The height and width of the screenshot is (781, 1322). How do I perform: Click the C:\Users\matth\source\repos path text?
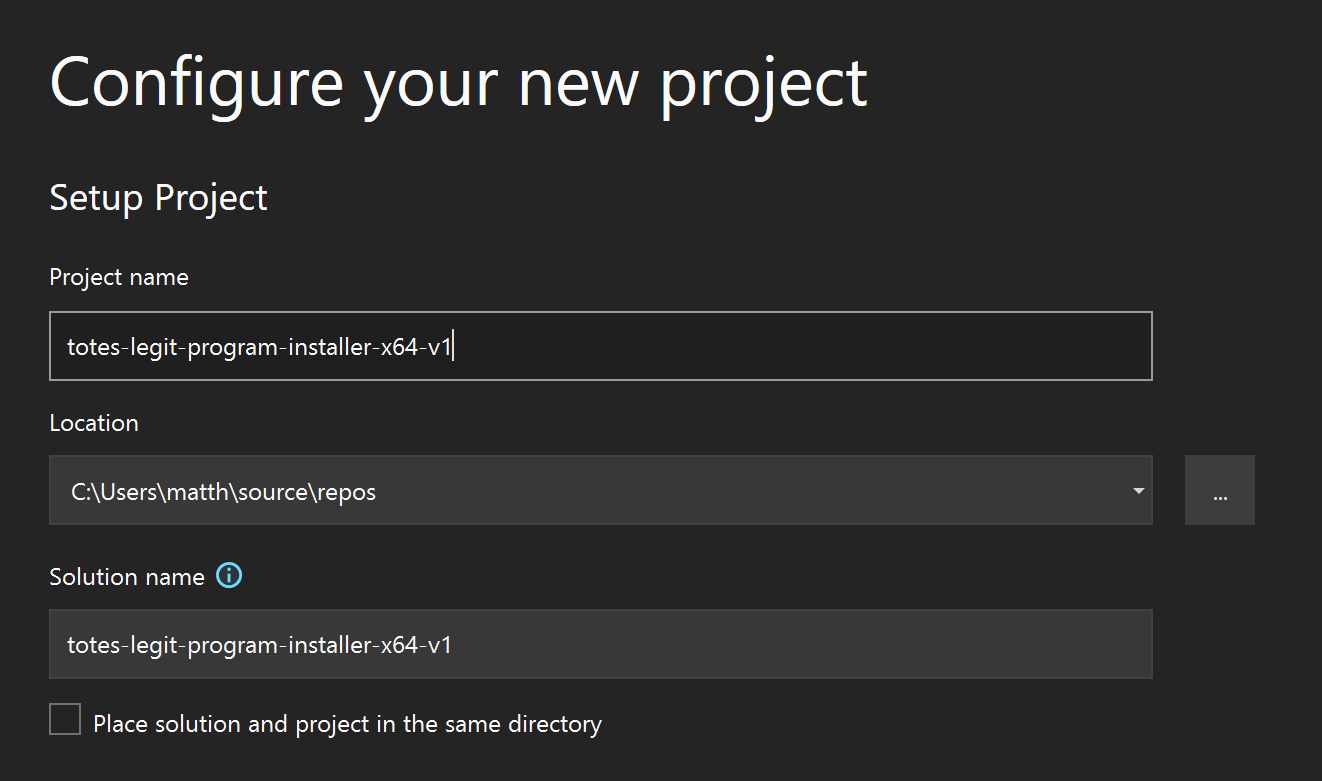point(223,492)
